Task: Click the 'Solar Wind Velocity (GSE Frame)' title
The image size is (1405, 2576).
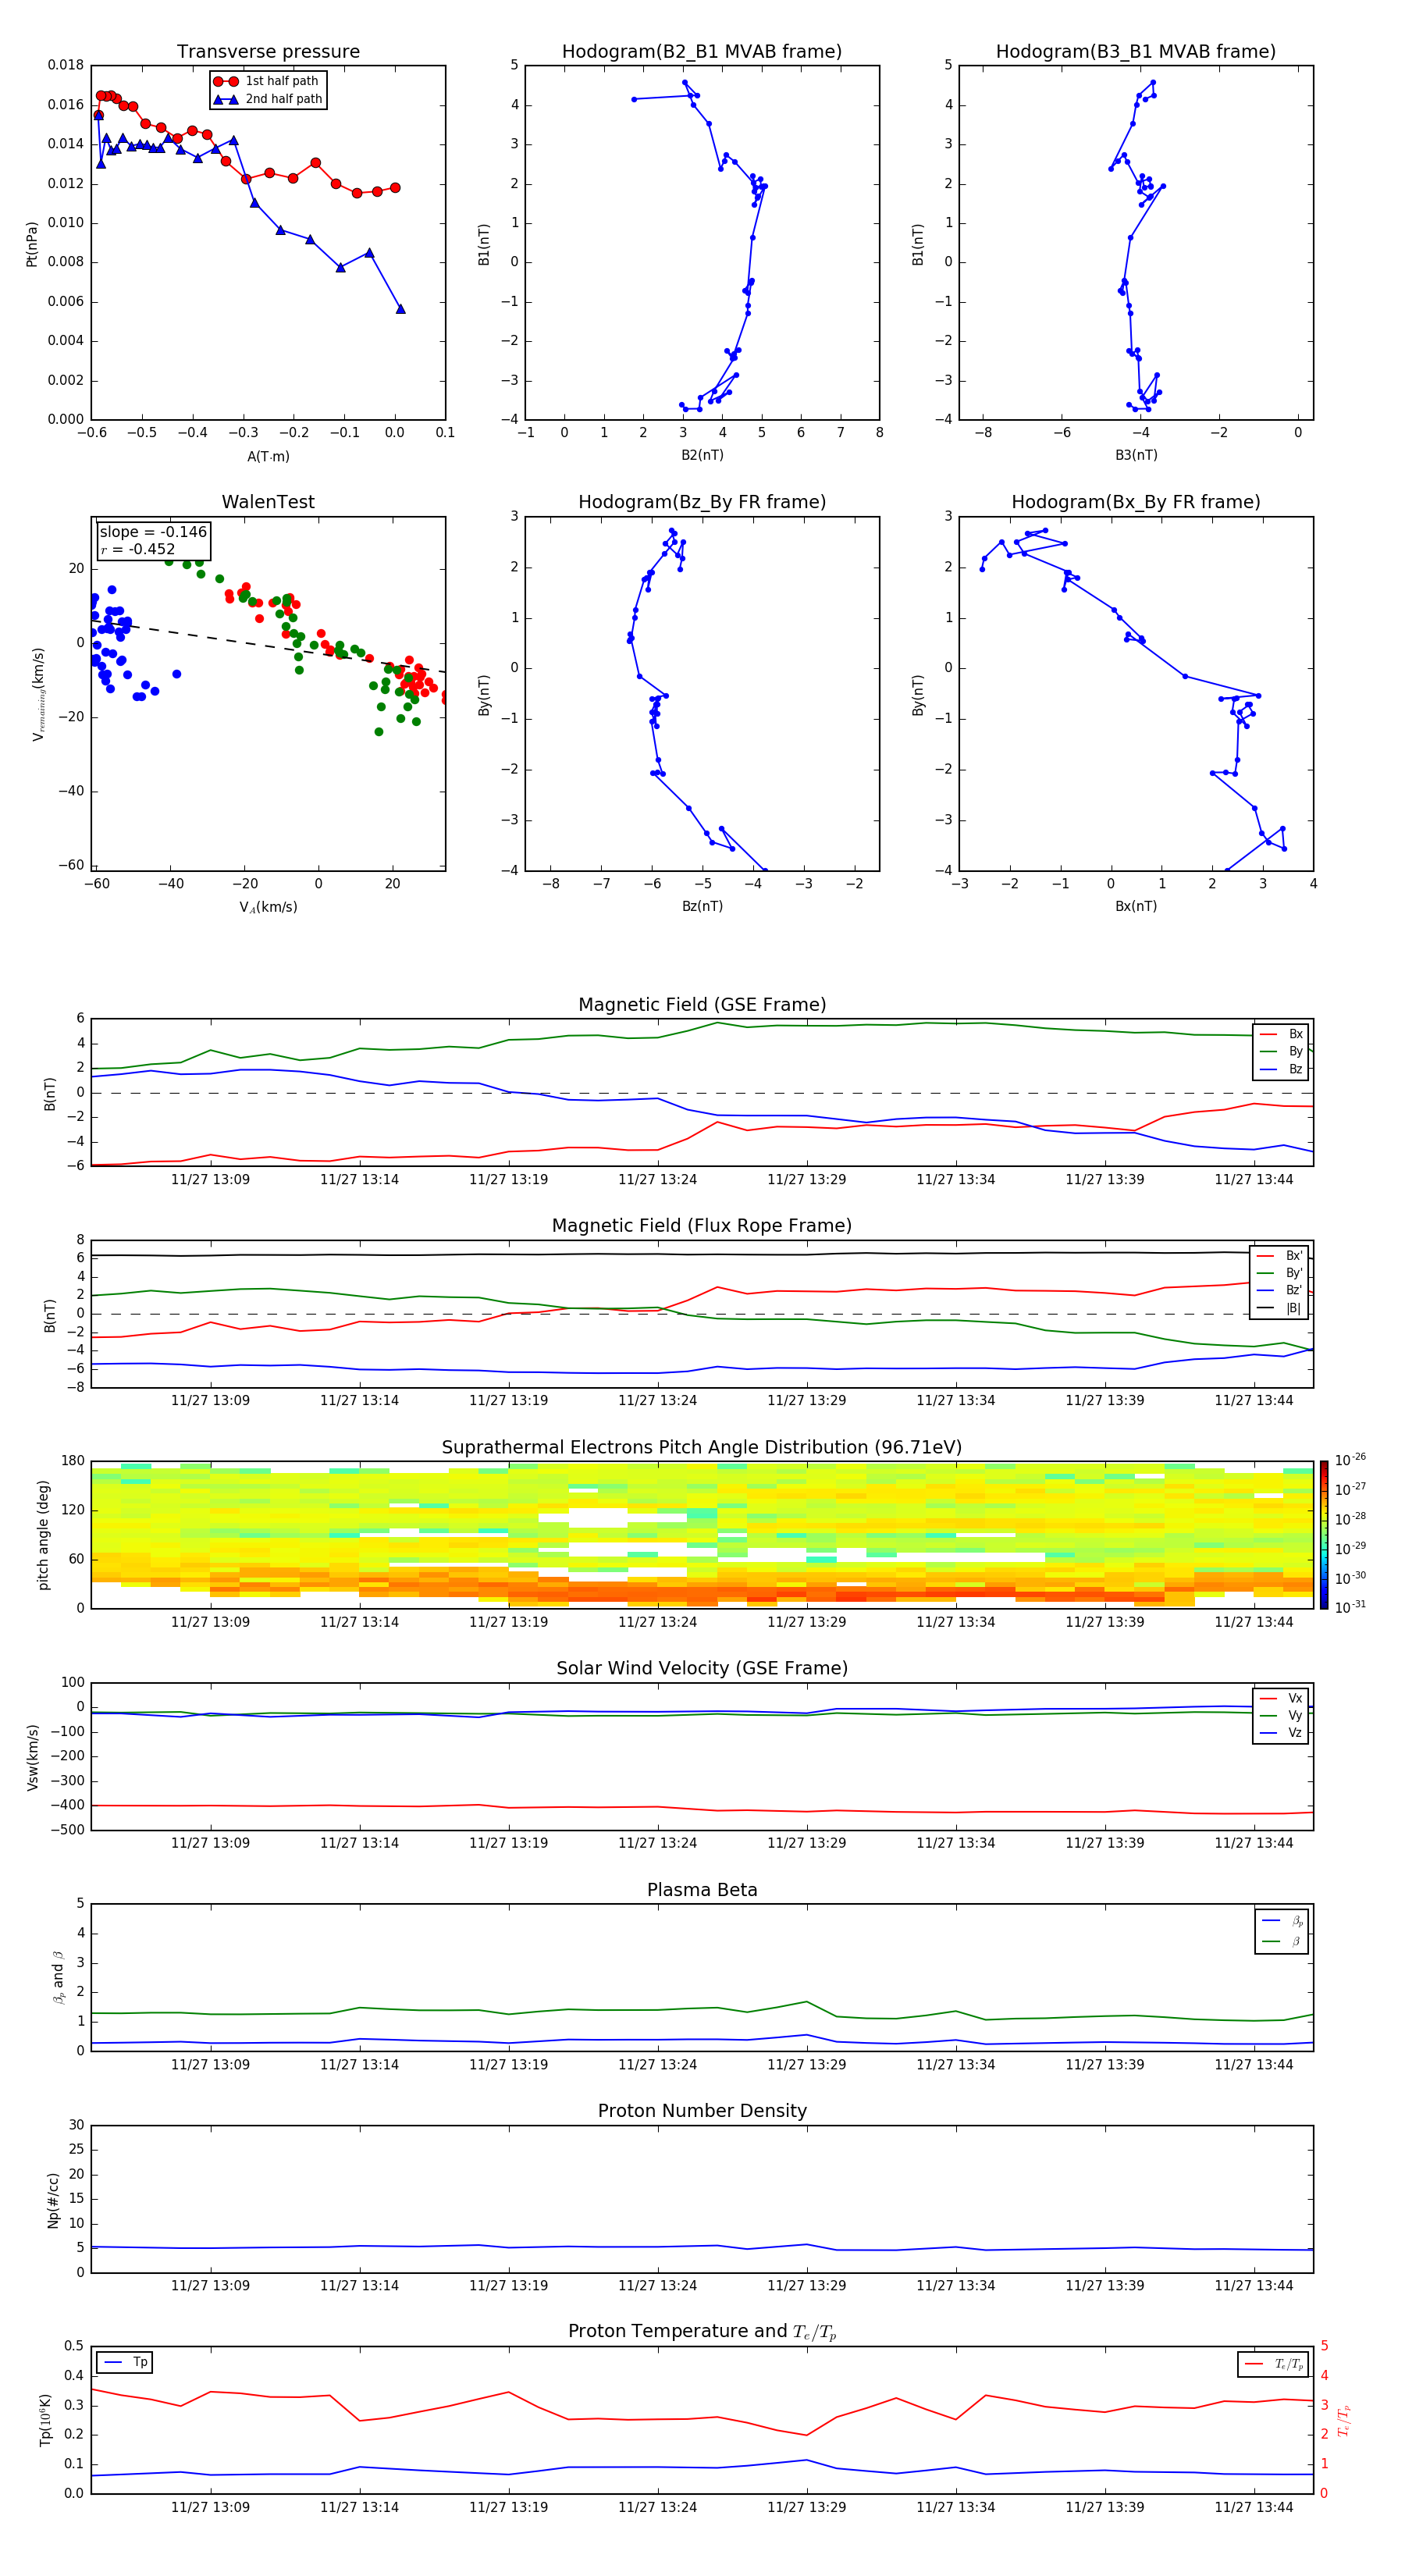Action: coord(702,1669)
